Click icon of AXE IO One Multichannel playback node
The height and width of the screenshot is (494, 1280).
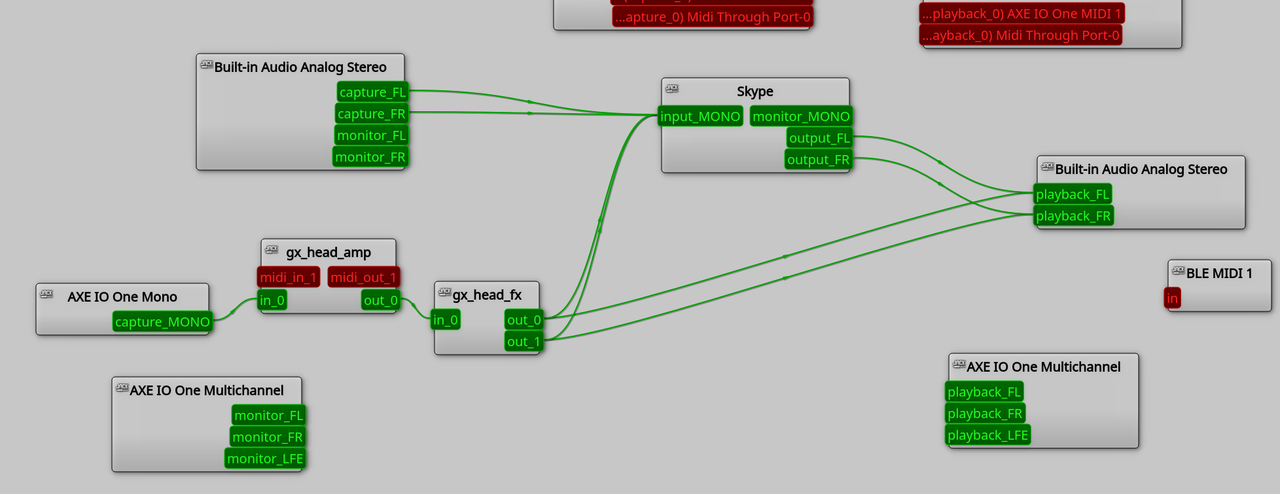959,366
